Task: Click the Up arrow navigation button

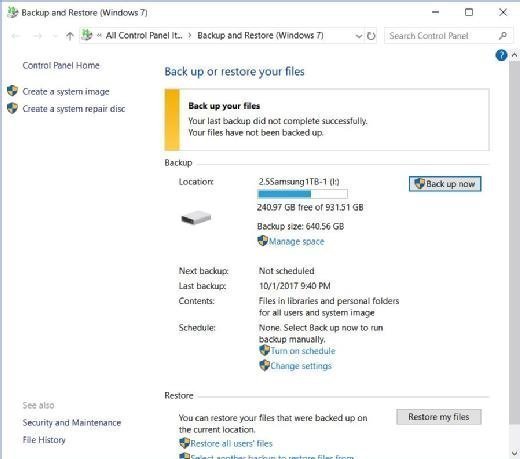Action: (70, 36)
